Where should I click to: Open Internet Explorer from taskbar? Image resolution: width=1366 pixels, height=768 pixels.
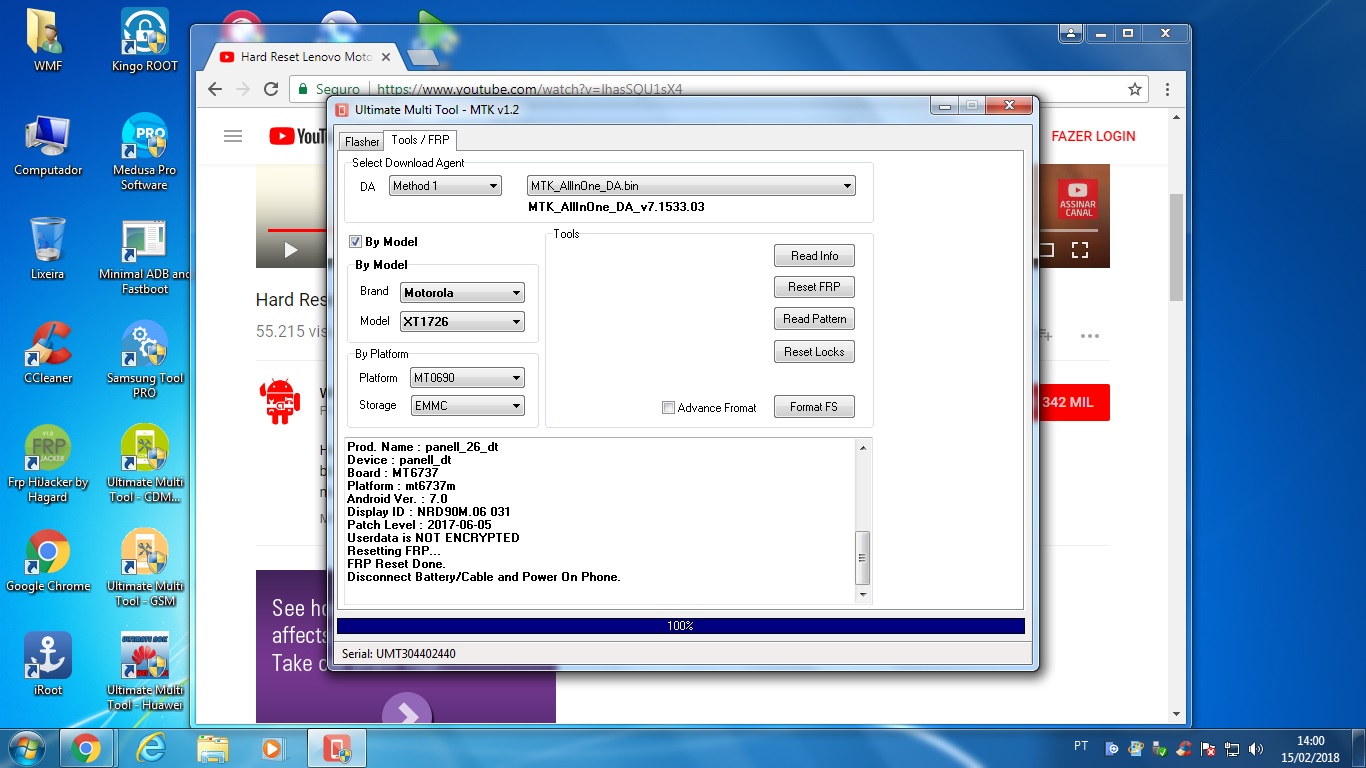[x=151, y=748]
